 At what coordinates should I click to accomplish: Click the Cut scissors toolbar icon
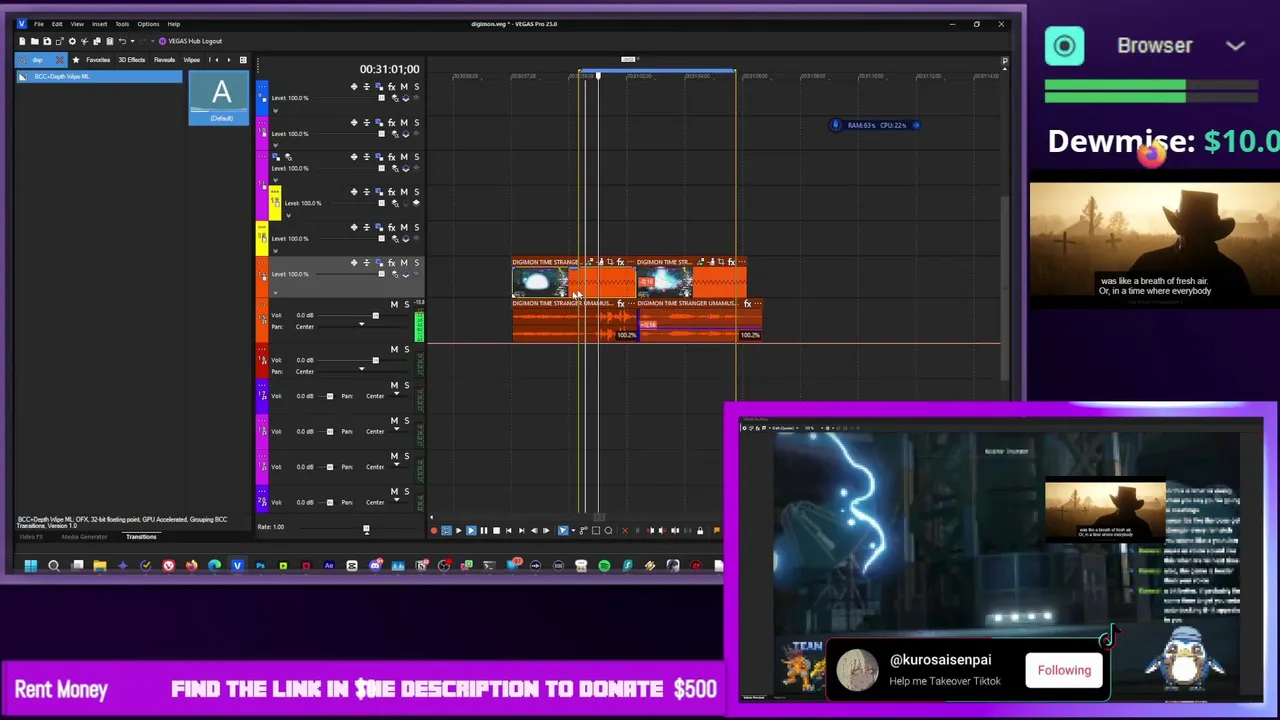(84, 41)
